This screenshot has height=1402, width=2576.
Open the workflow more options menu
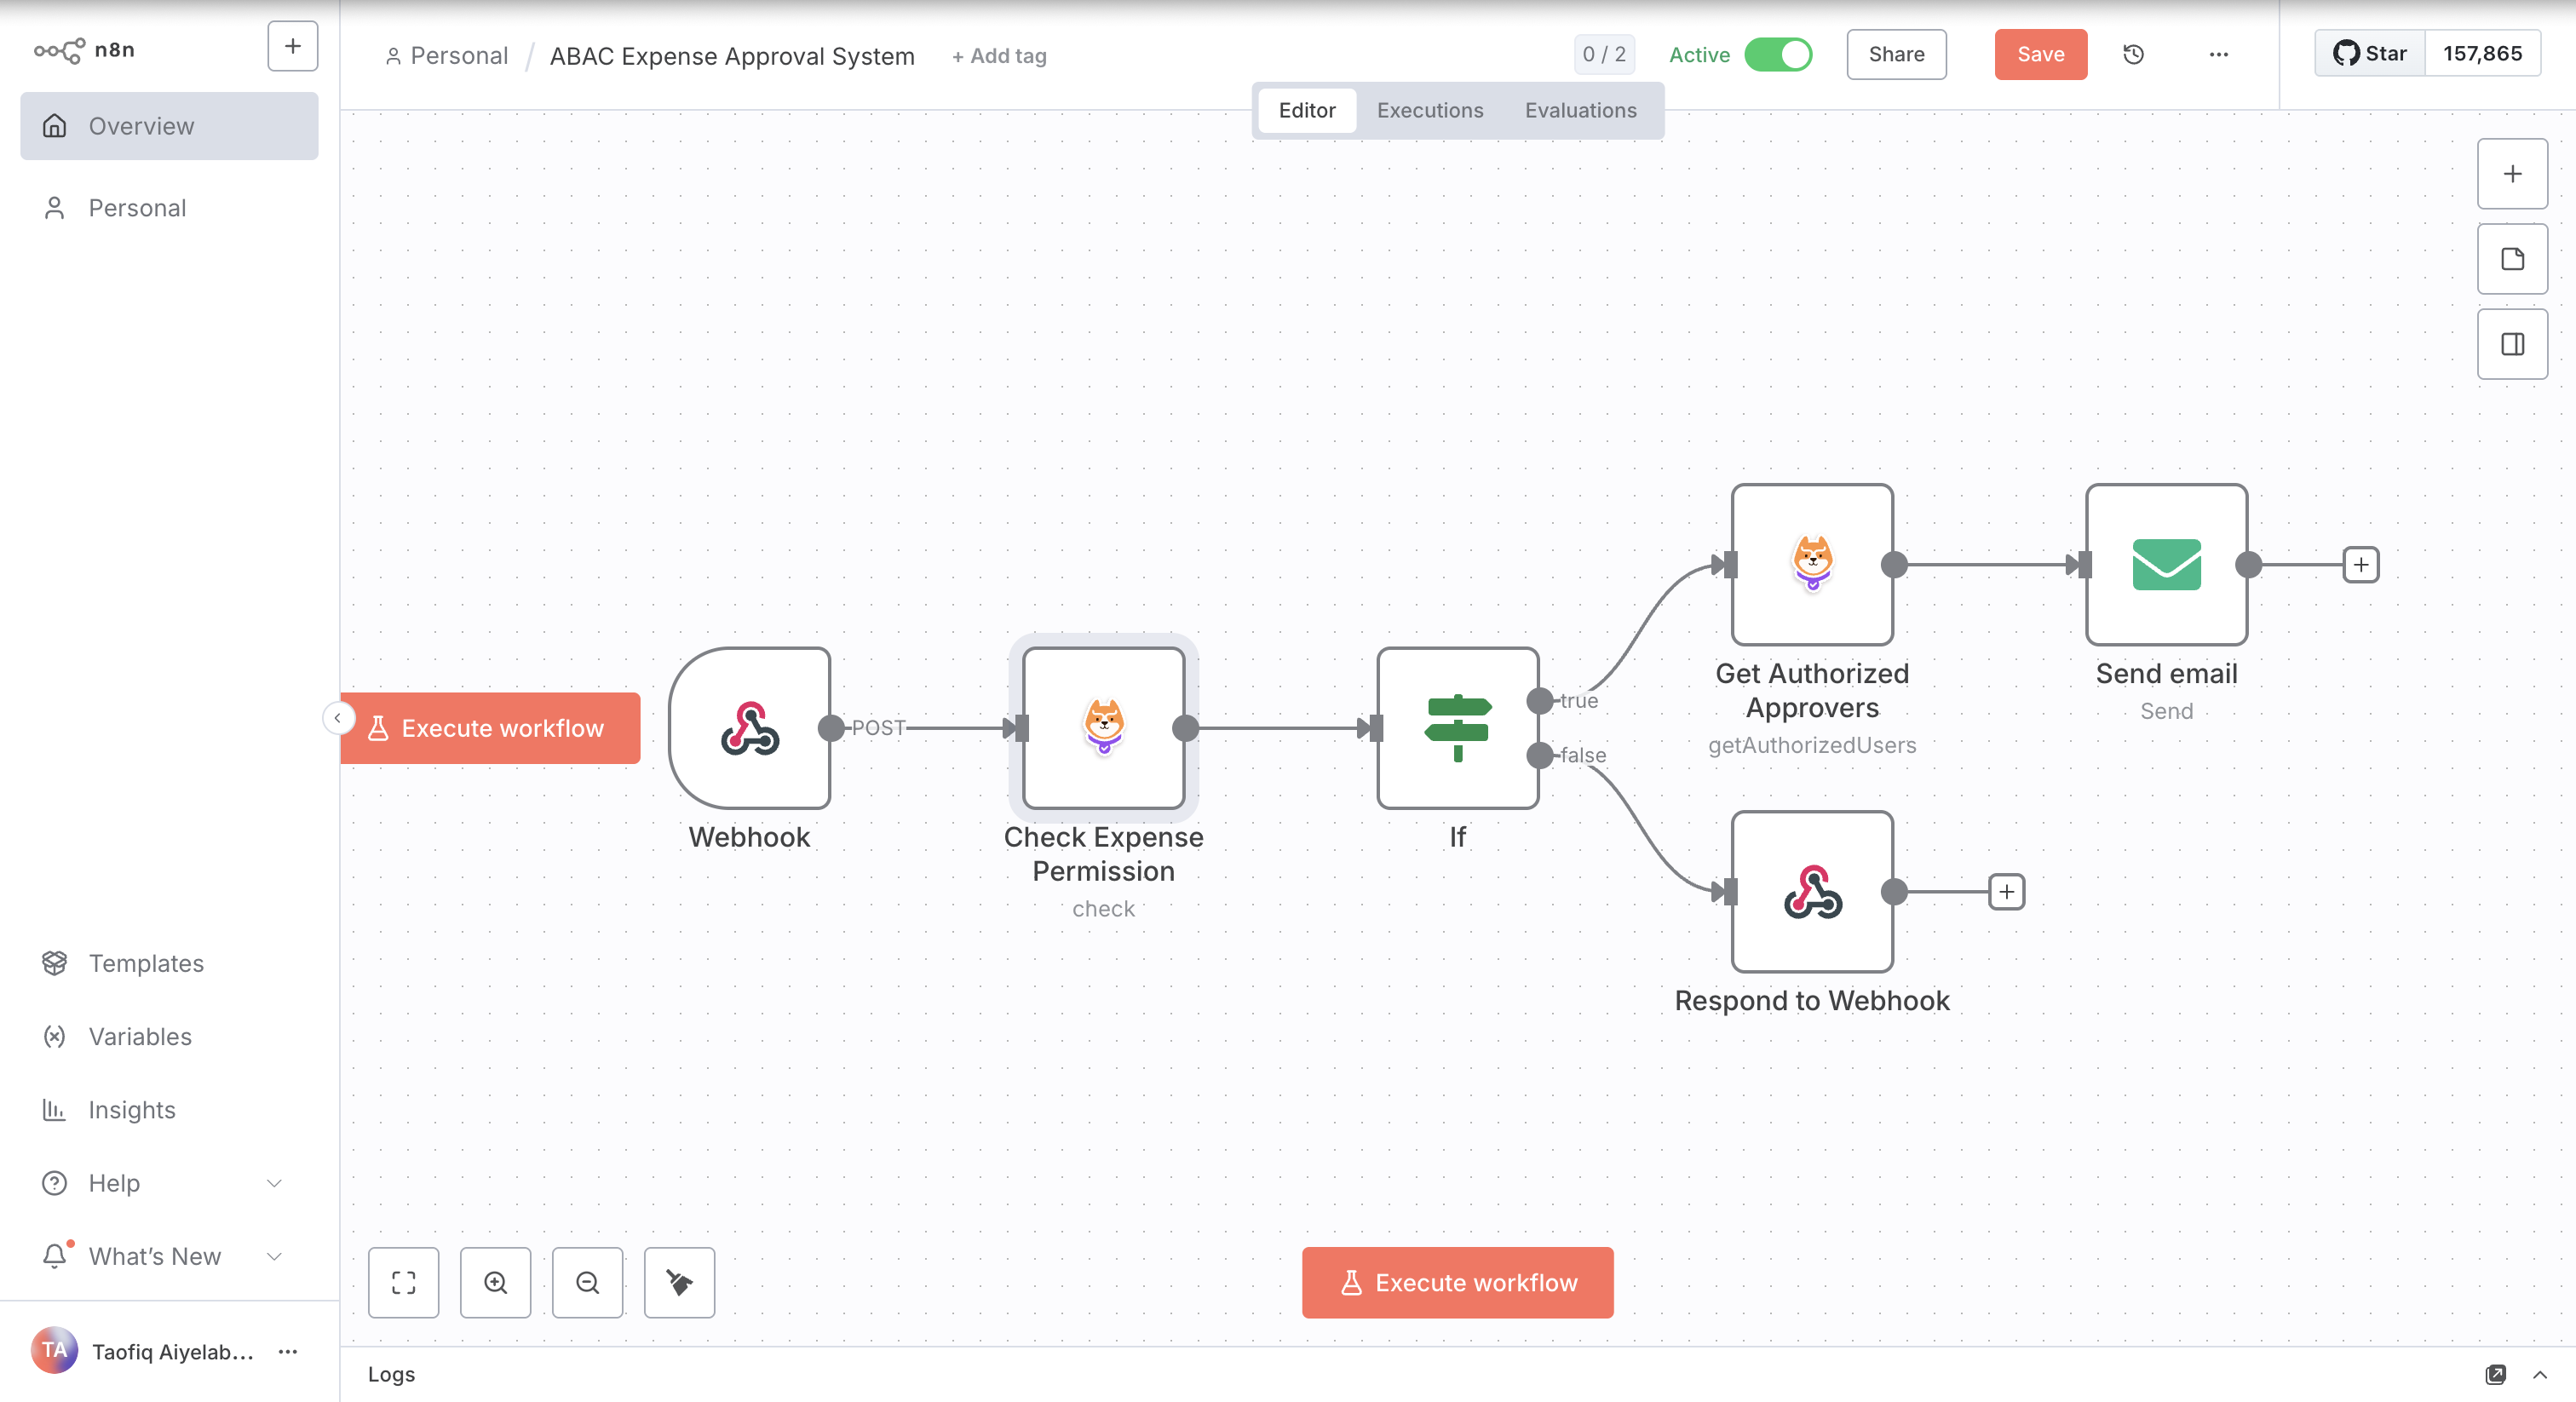[x=2218, y=54]
